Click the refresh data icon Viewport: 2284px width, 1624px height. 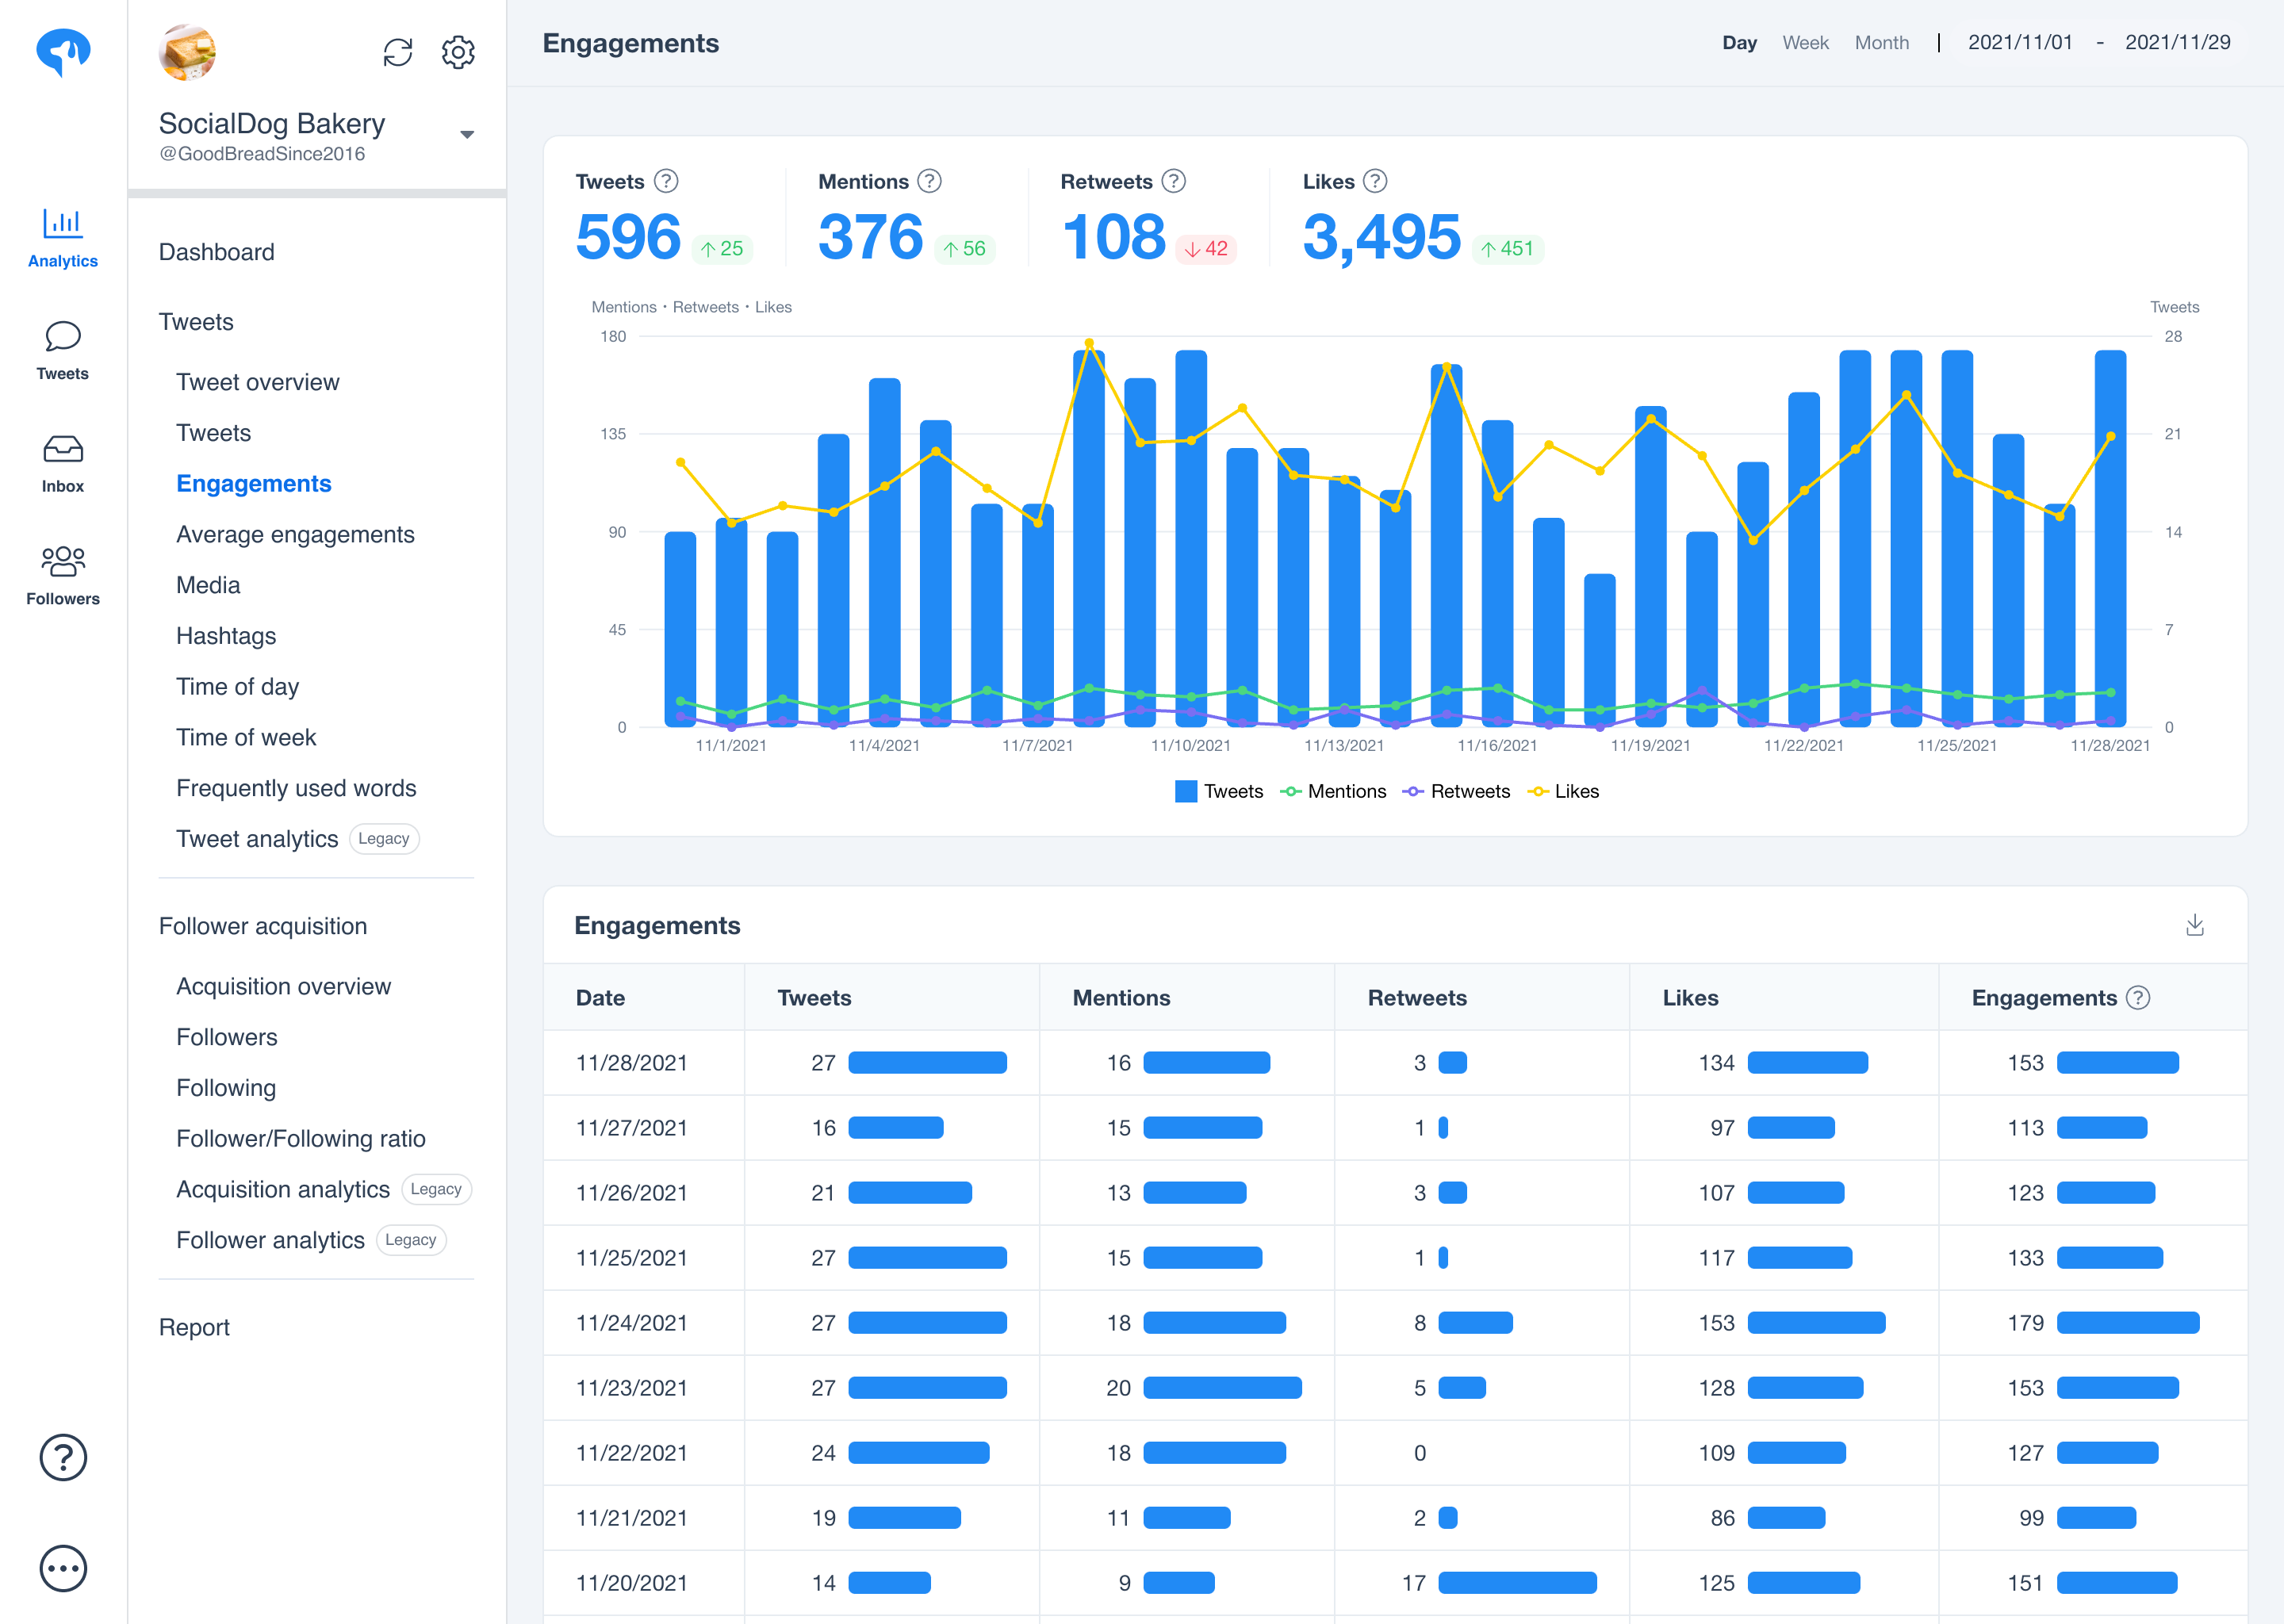pos(398,52)
